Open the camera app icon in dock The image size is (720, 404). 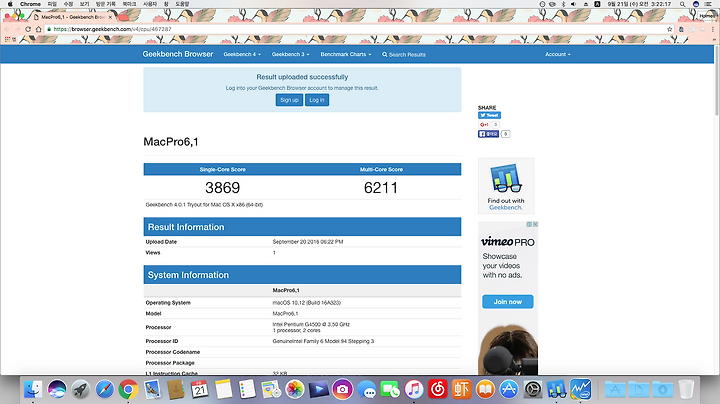343,390
